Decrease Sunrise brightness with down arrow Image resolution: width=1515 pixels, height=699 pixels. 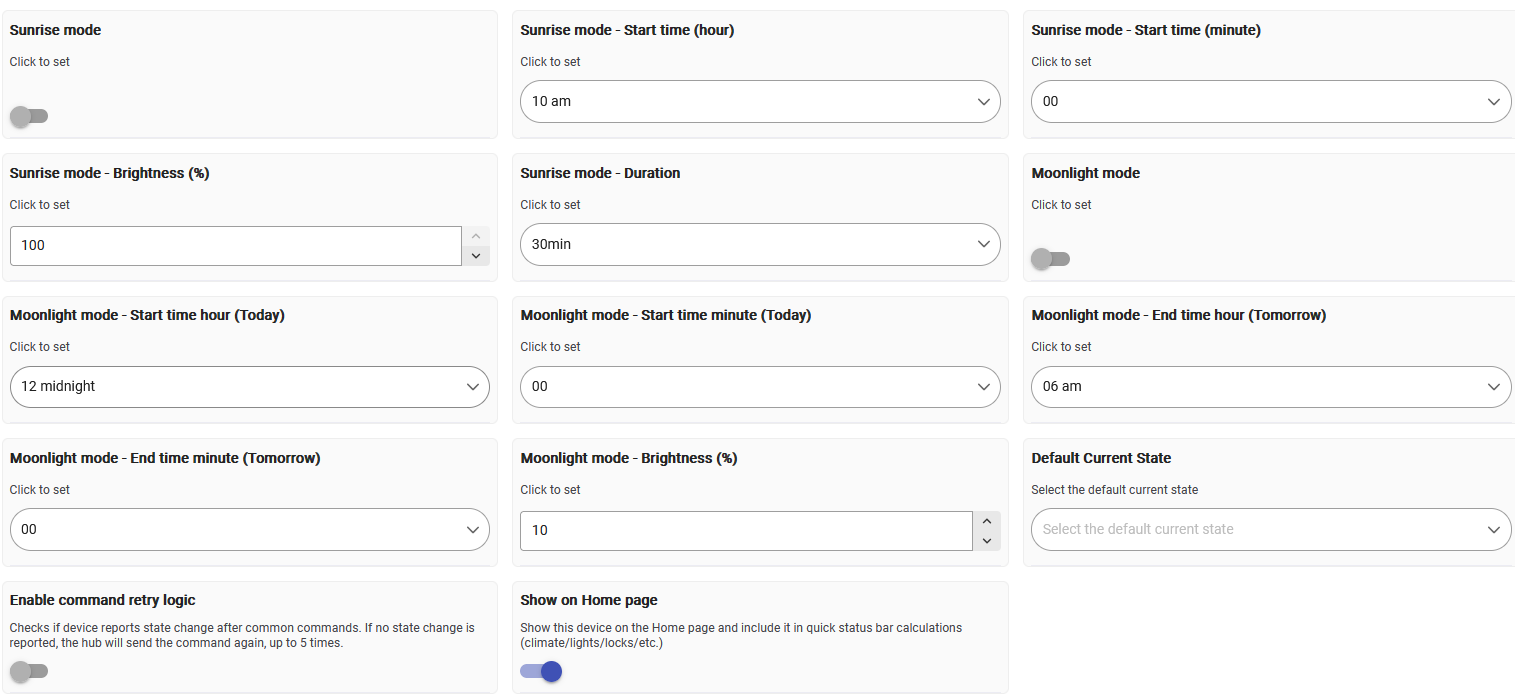pos(476,256)
